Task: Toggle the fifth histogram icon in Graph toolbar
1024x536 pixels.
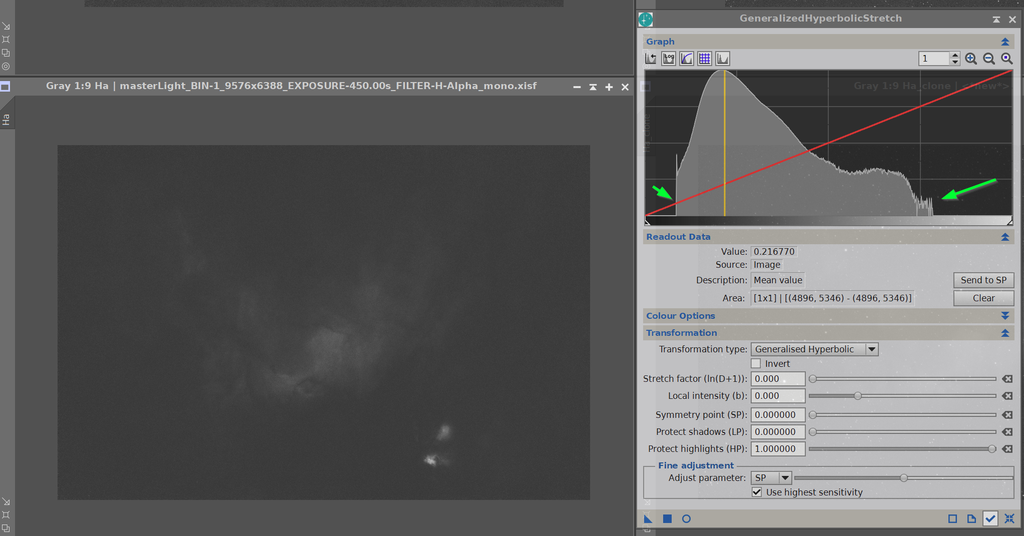Action: point(722,59)
